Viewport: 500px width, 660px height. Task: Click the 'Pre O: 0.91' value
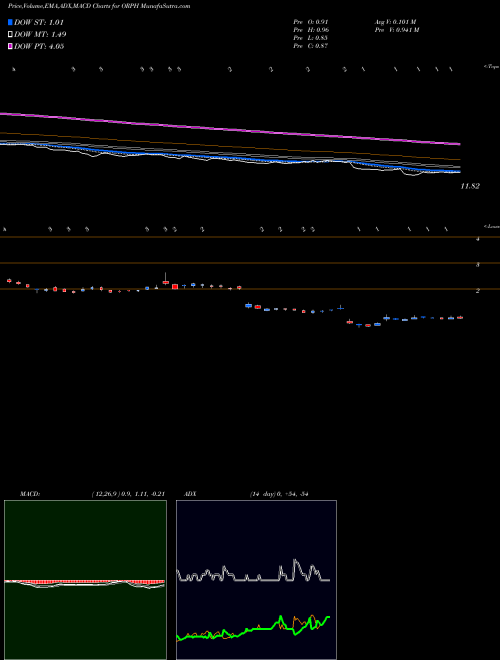click(x=311, y=22)
